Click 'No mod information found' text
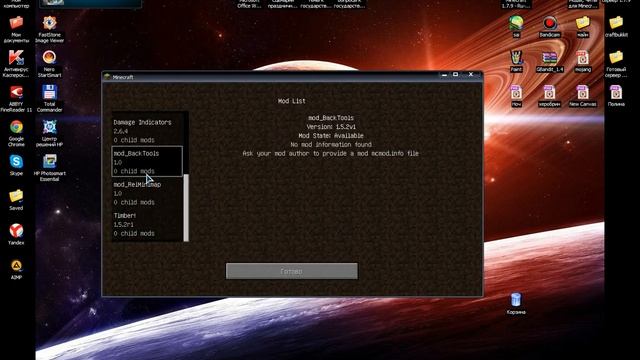Image resolution: width=640 pixels, height=360 pixels. (331, 144)
